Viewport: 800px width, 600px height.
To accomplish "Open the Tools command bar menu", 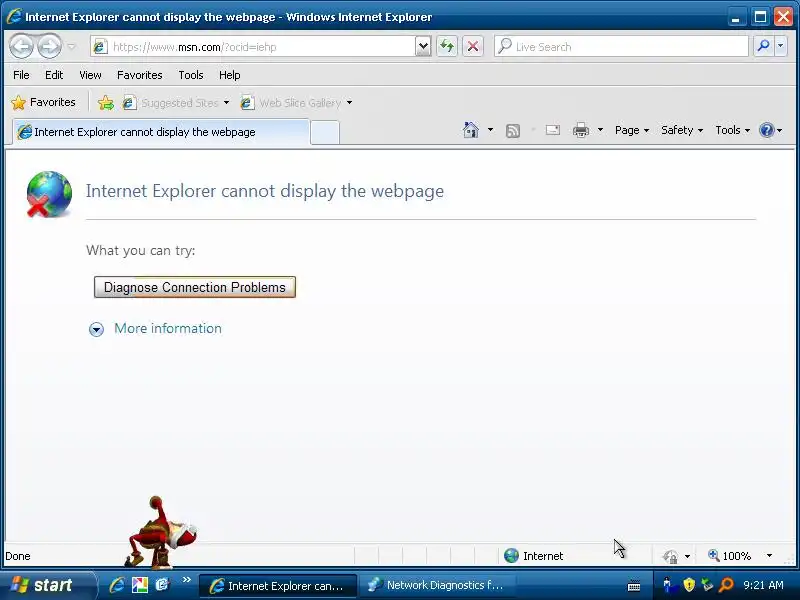I will pos(732,130).
